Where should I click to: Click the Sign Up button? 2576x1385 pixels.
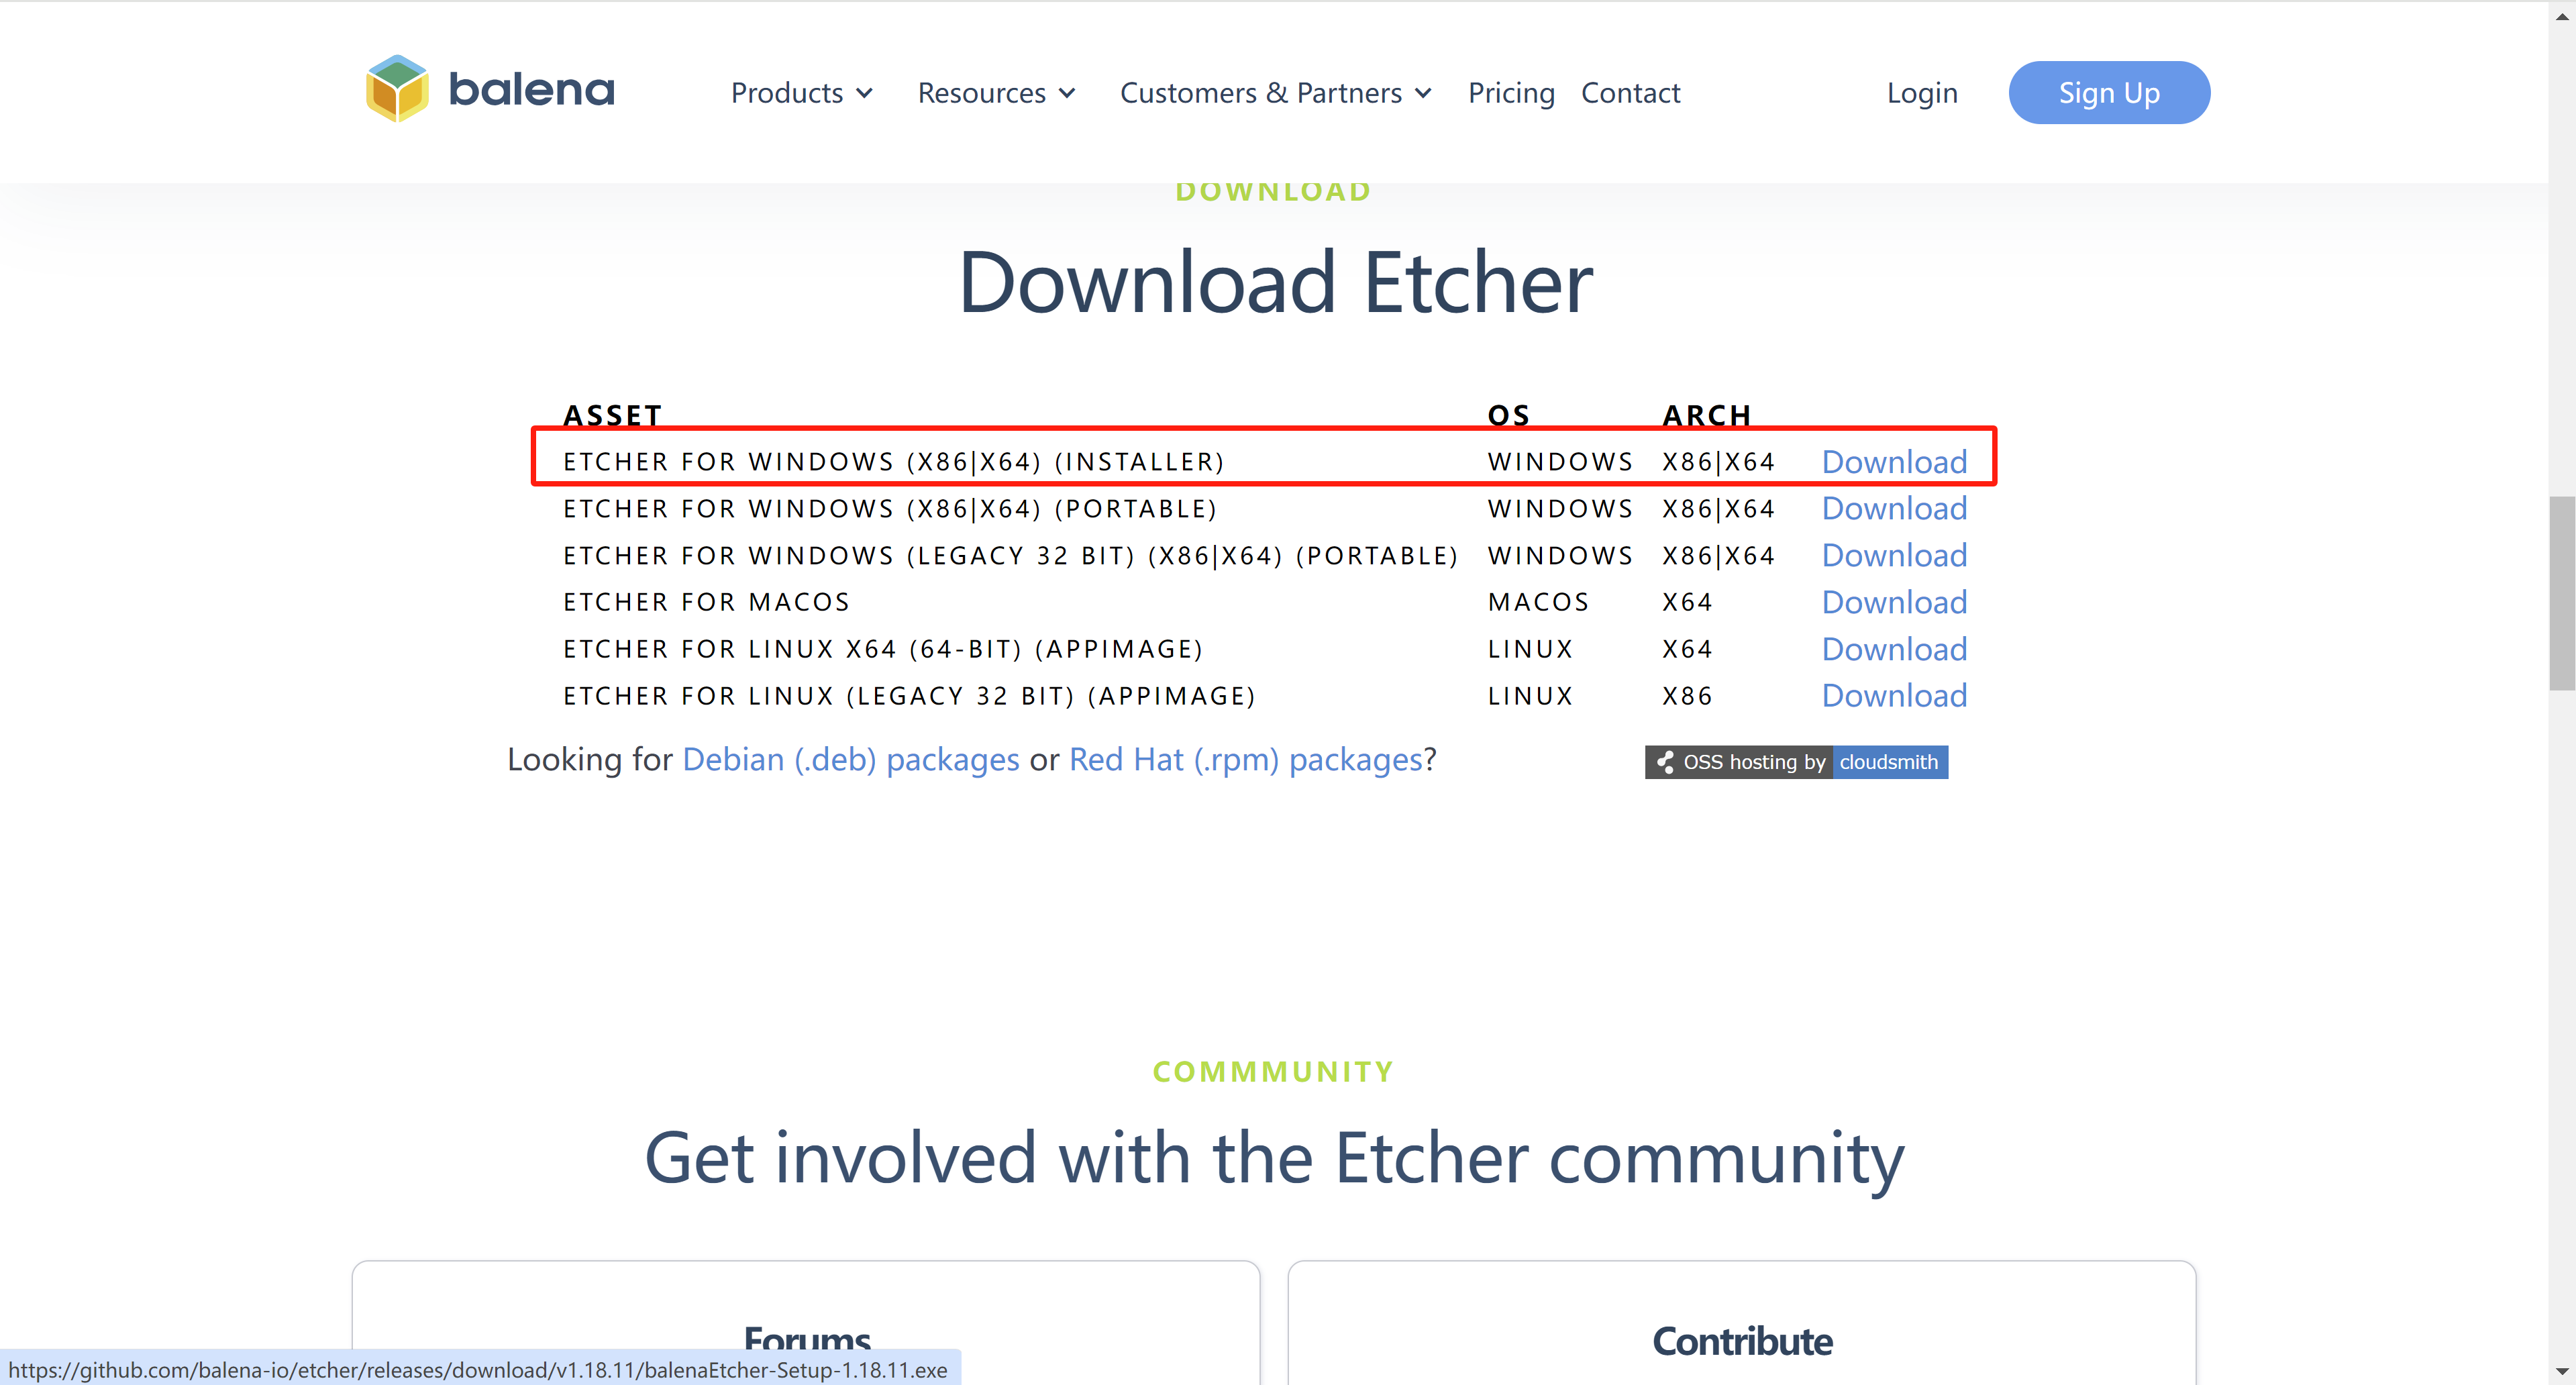click(2109, 93)
